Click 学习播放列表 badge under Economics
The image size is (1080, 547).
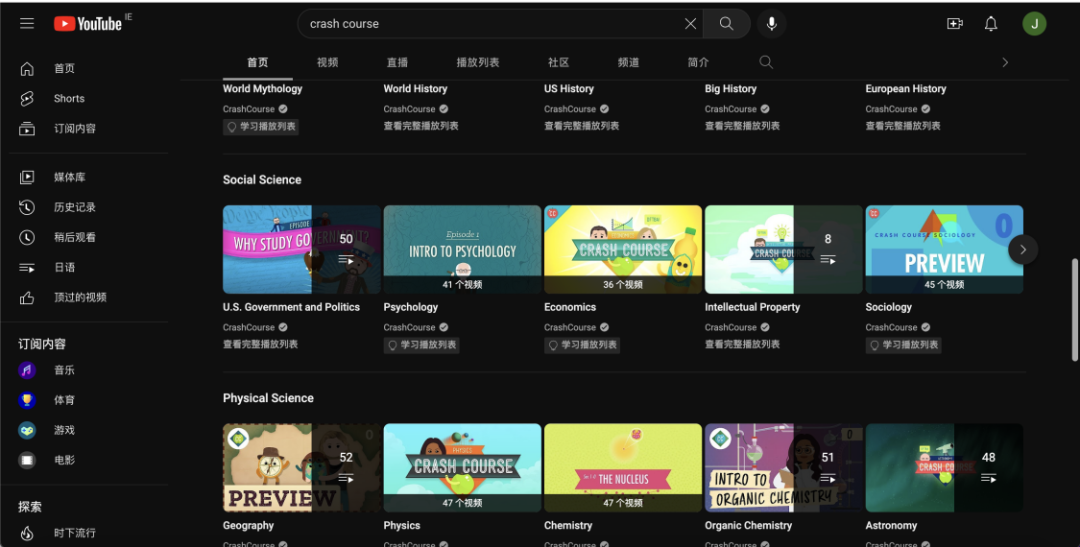coord(582,345)
